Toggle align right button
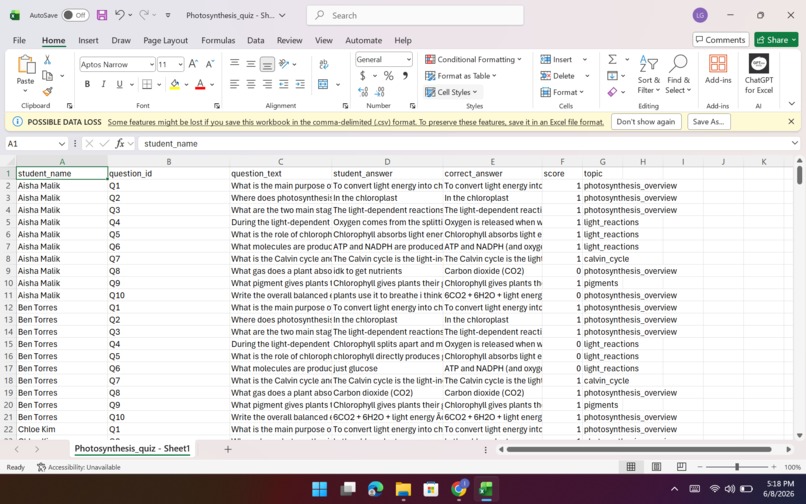This screenshot has height=504, width=806. [x=267, y=84]
